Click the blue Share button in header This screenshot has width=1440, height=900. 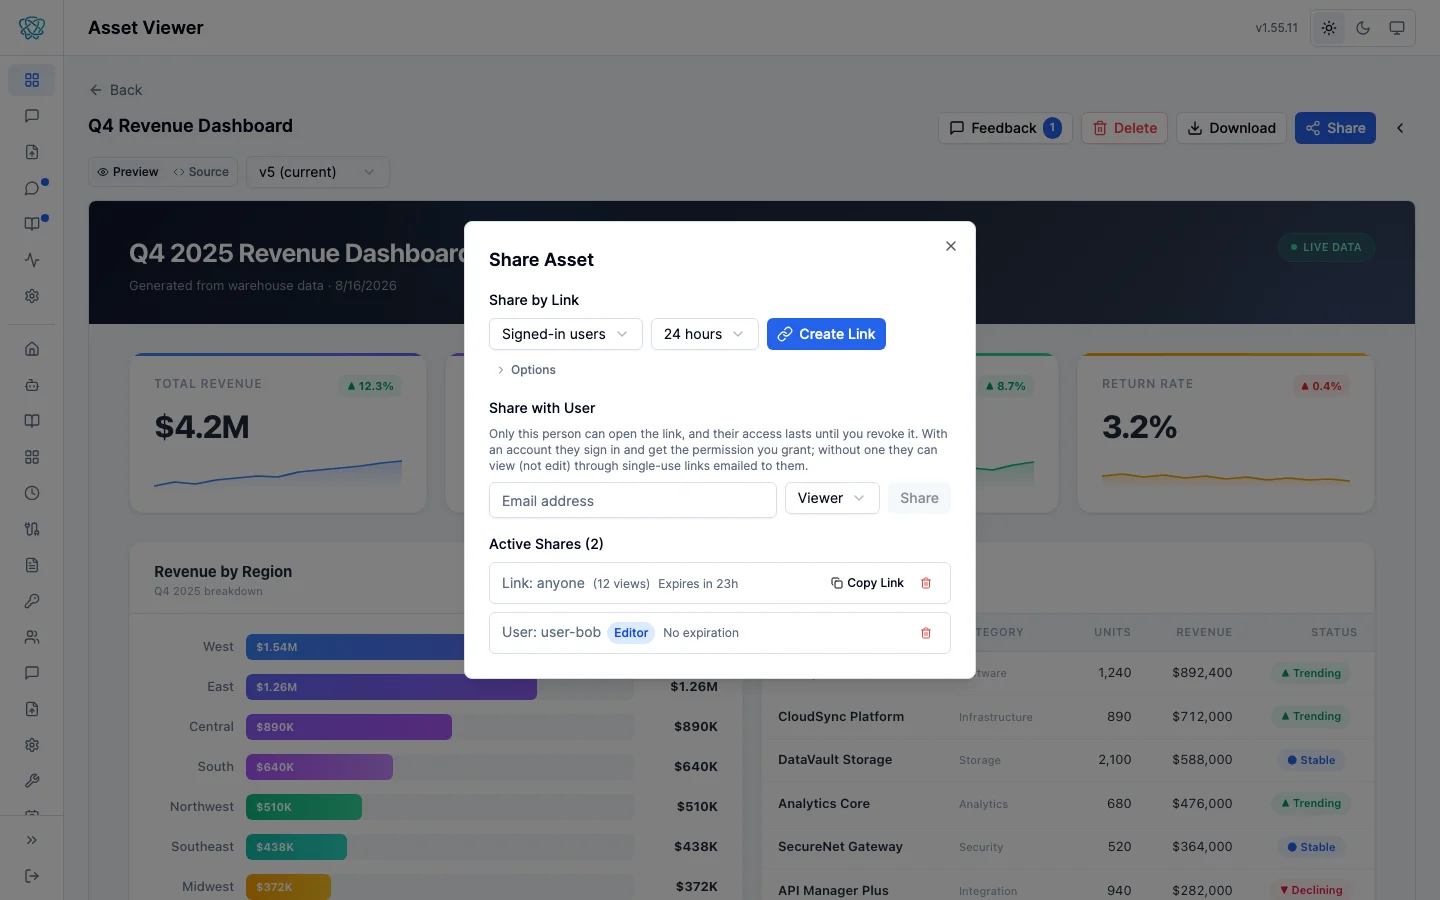[1335, 128]
